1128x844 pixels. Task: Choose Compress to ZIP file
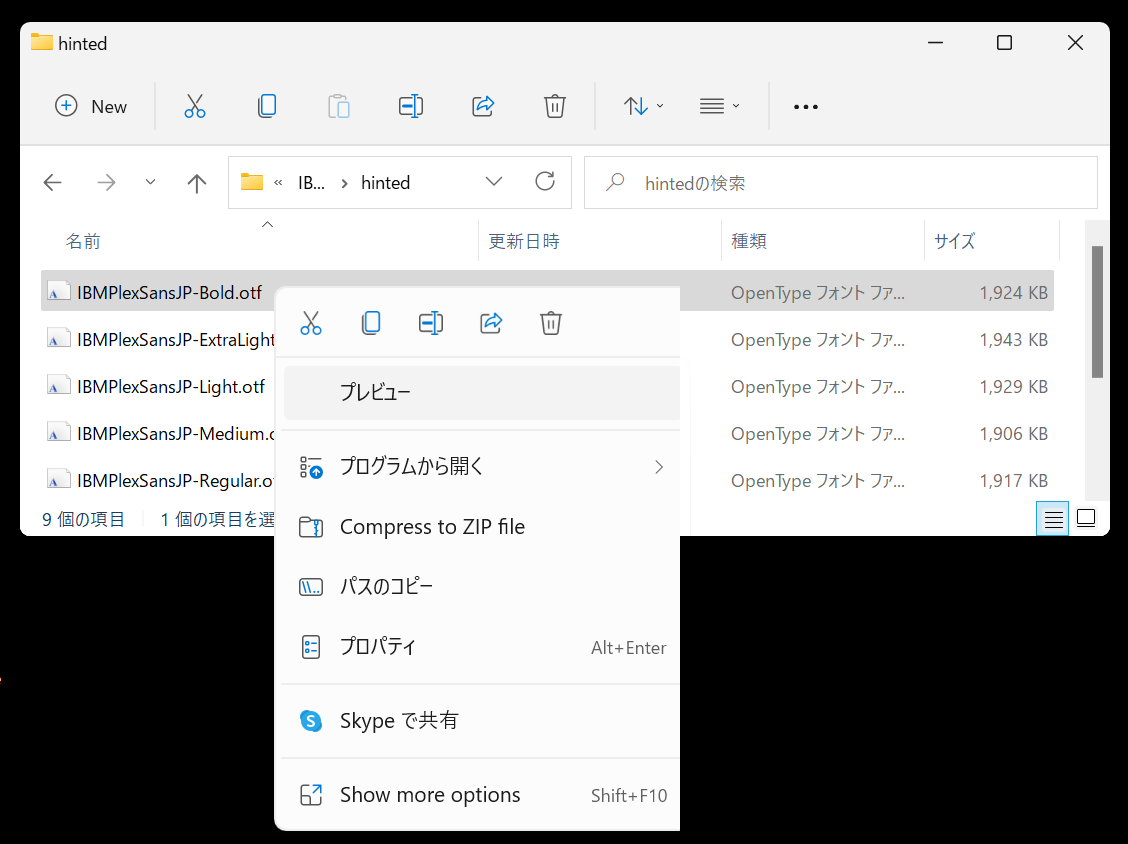(x=482, y=527)
